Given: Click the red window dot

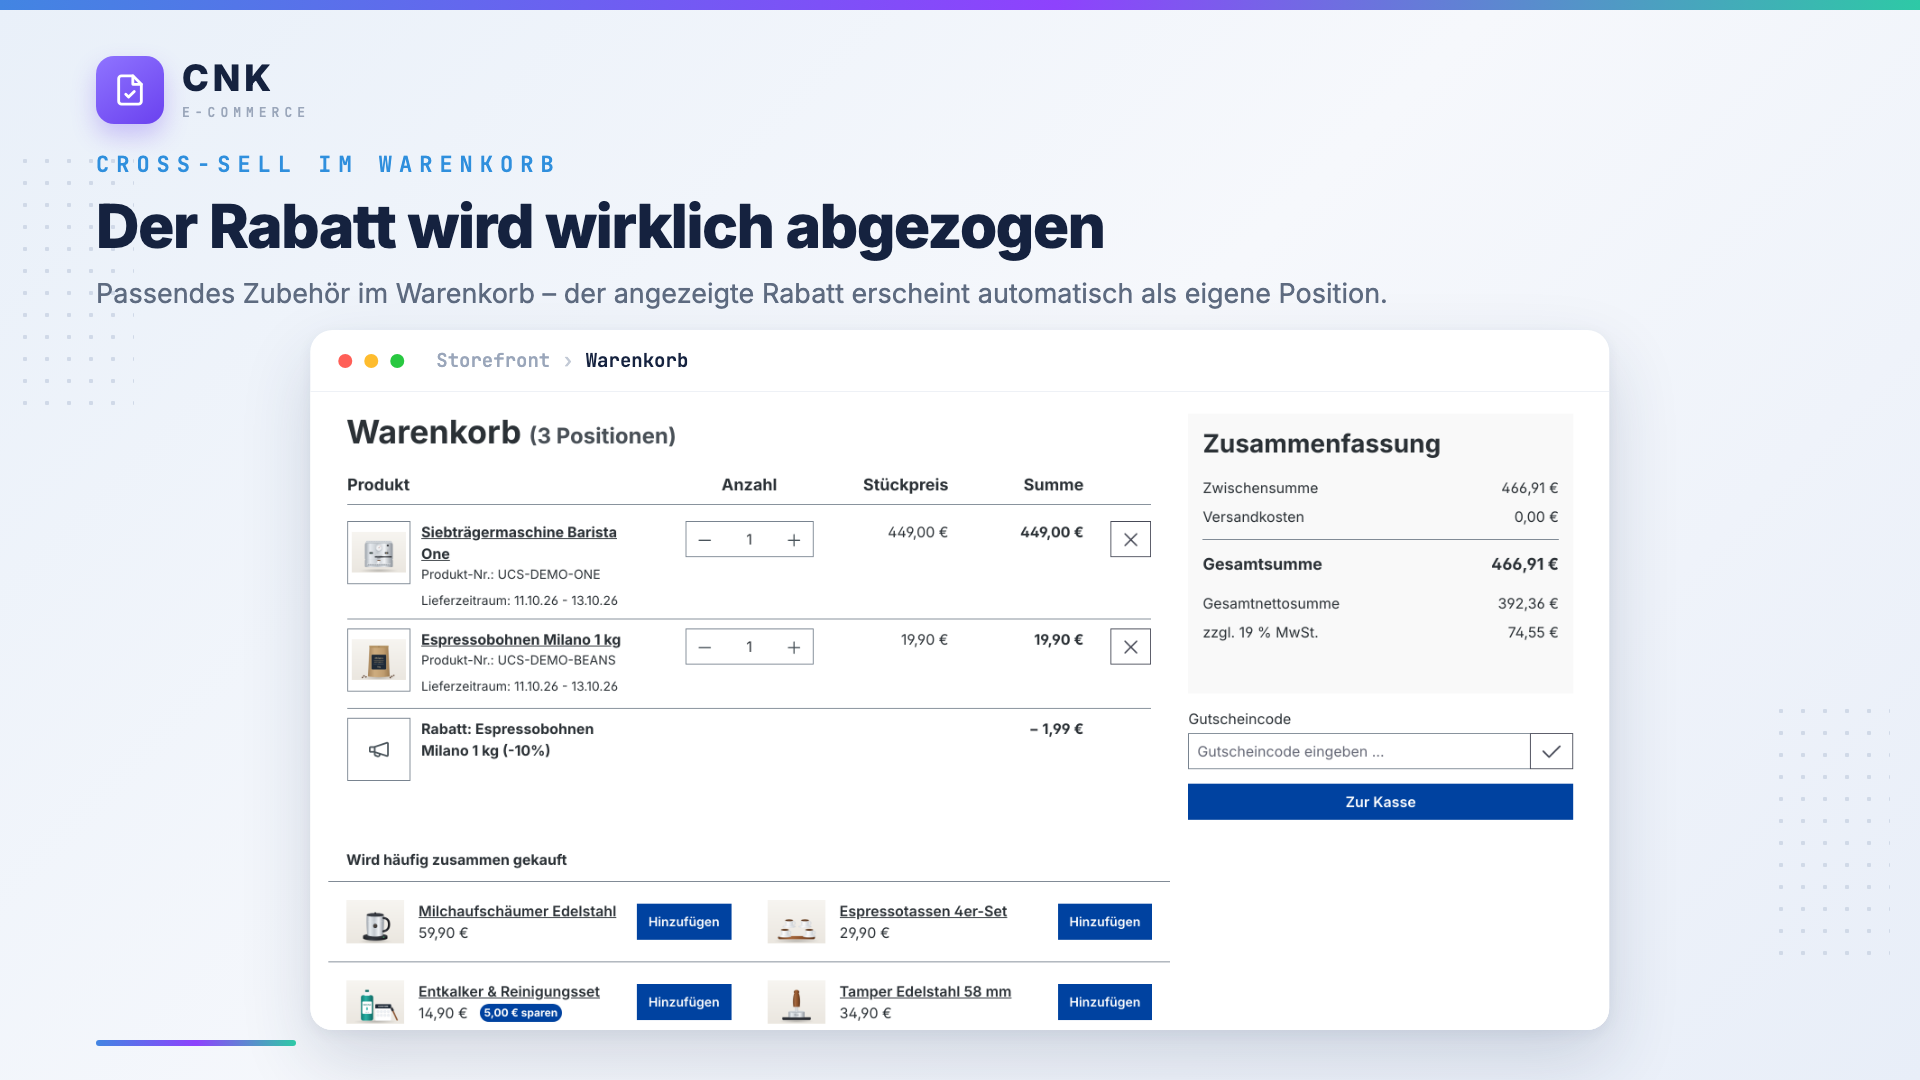Looking at the screenshot, I should pos(345,361).
